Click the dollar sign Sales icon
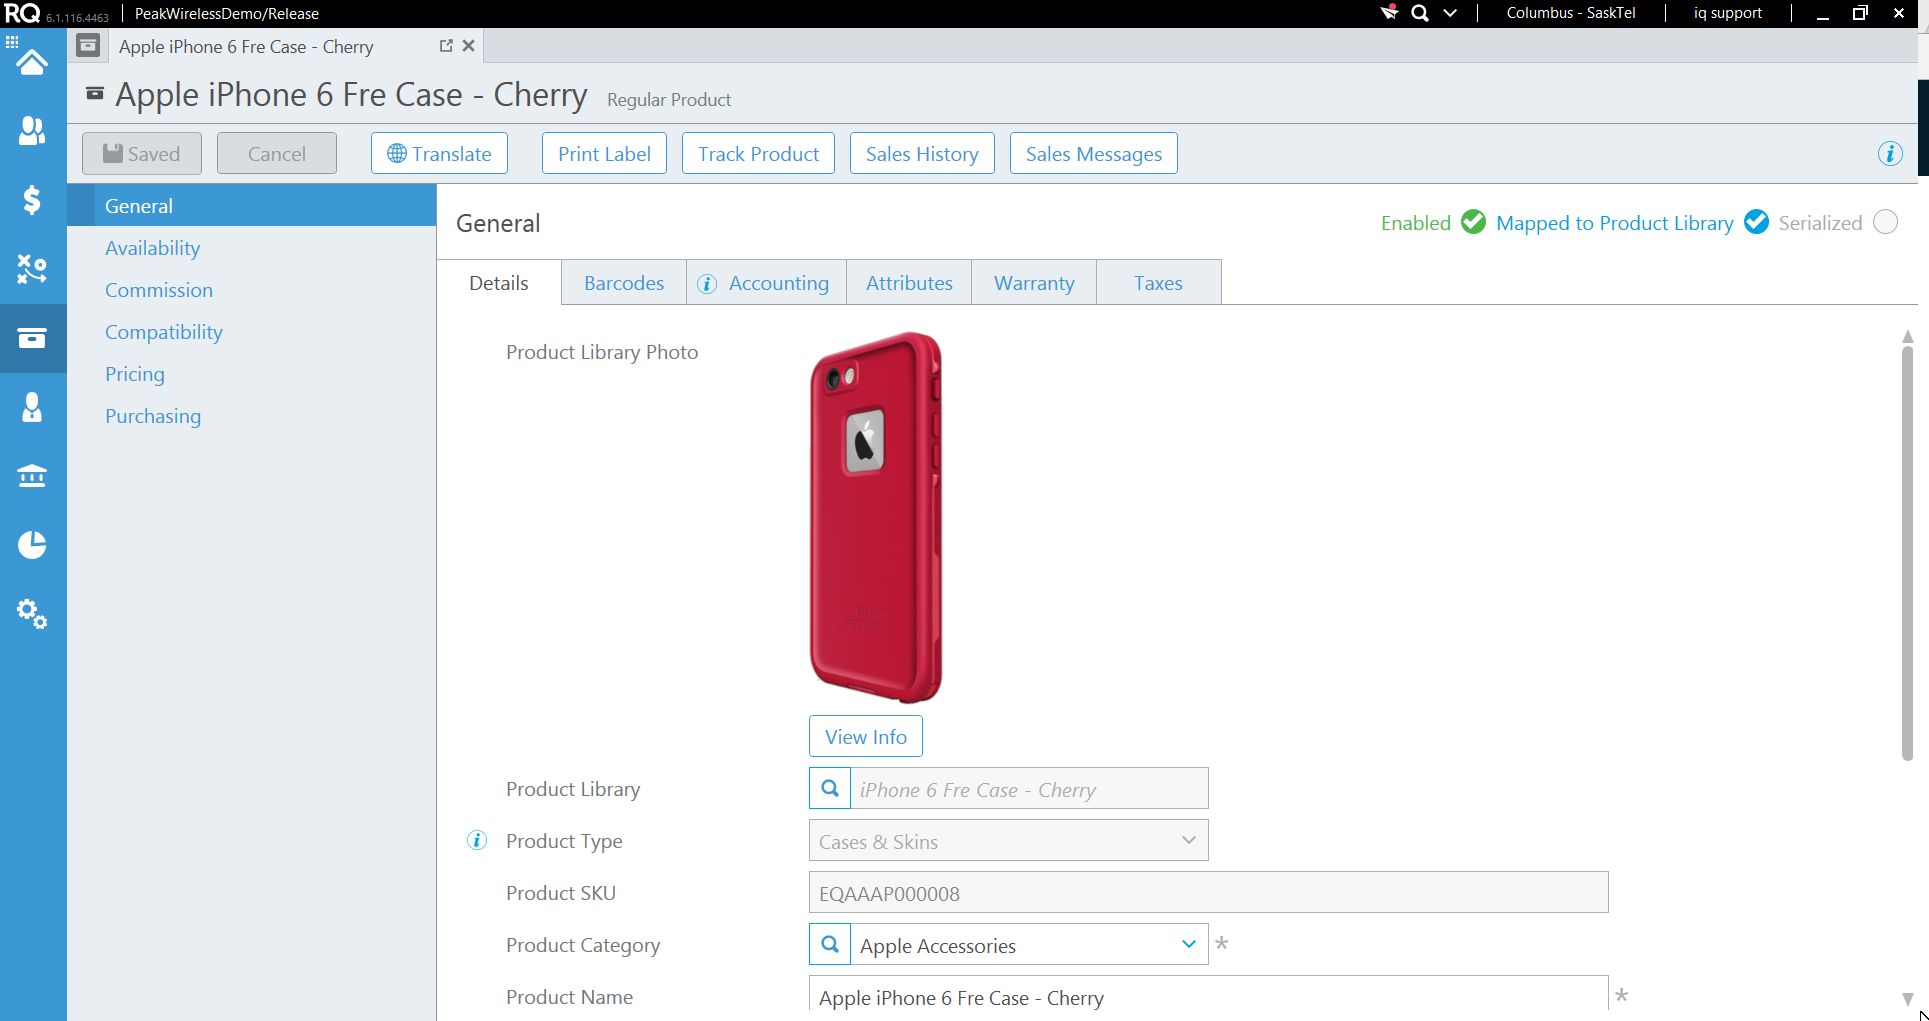This screenshot has width=1929, height=1021. (x=32, y=200)
